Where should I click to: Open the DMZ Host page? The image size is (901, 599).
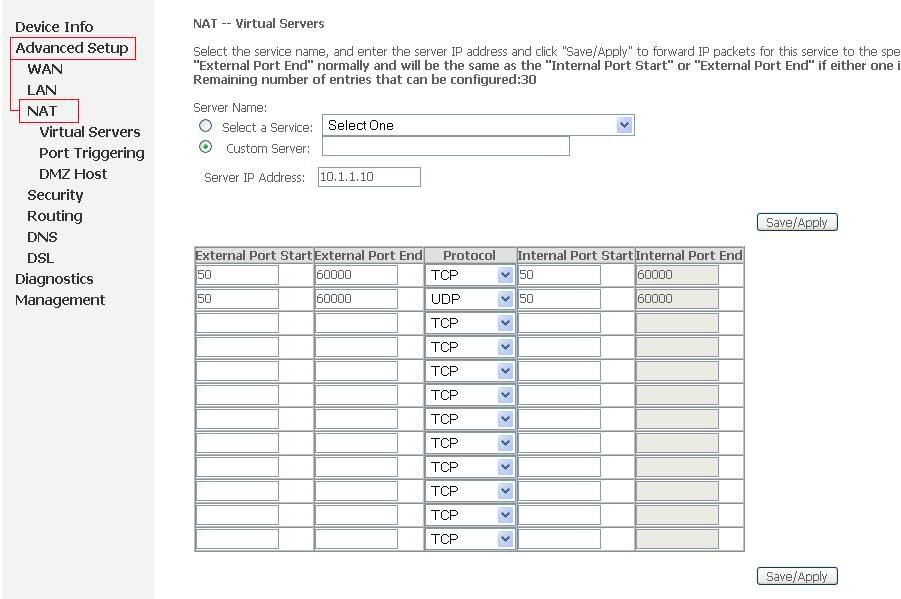[x=73, y=174]
